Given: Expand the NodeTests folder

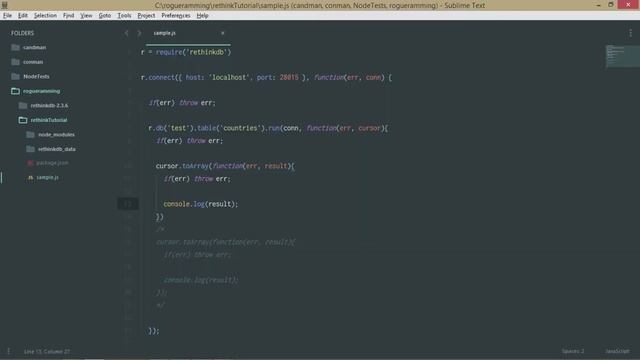Looking at the screenshot, I should (36, 76).
